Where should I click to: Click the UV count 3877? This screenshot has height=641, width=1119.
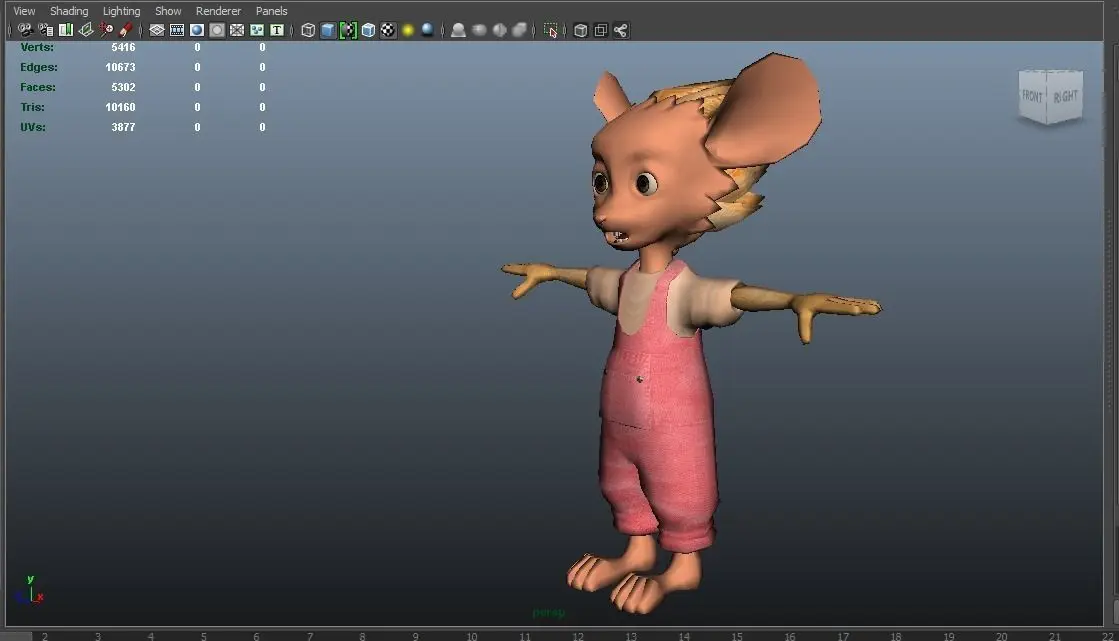tap(123, 127)
